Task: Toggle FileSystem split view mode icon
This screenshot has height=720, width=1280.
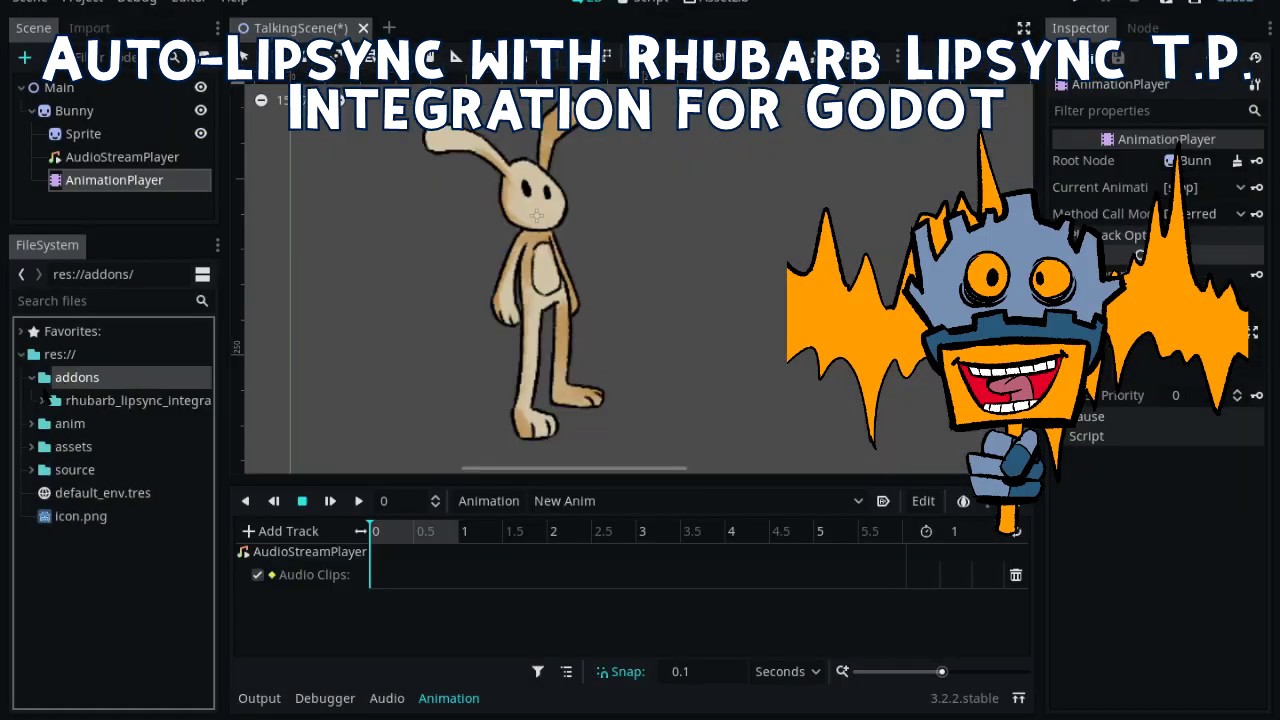Action: pos(202,274)
